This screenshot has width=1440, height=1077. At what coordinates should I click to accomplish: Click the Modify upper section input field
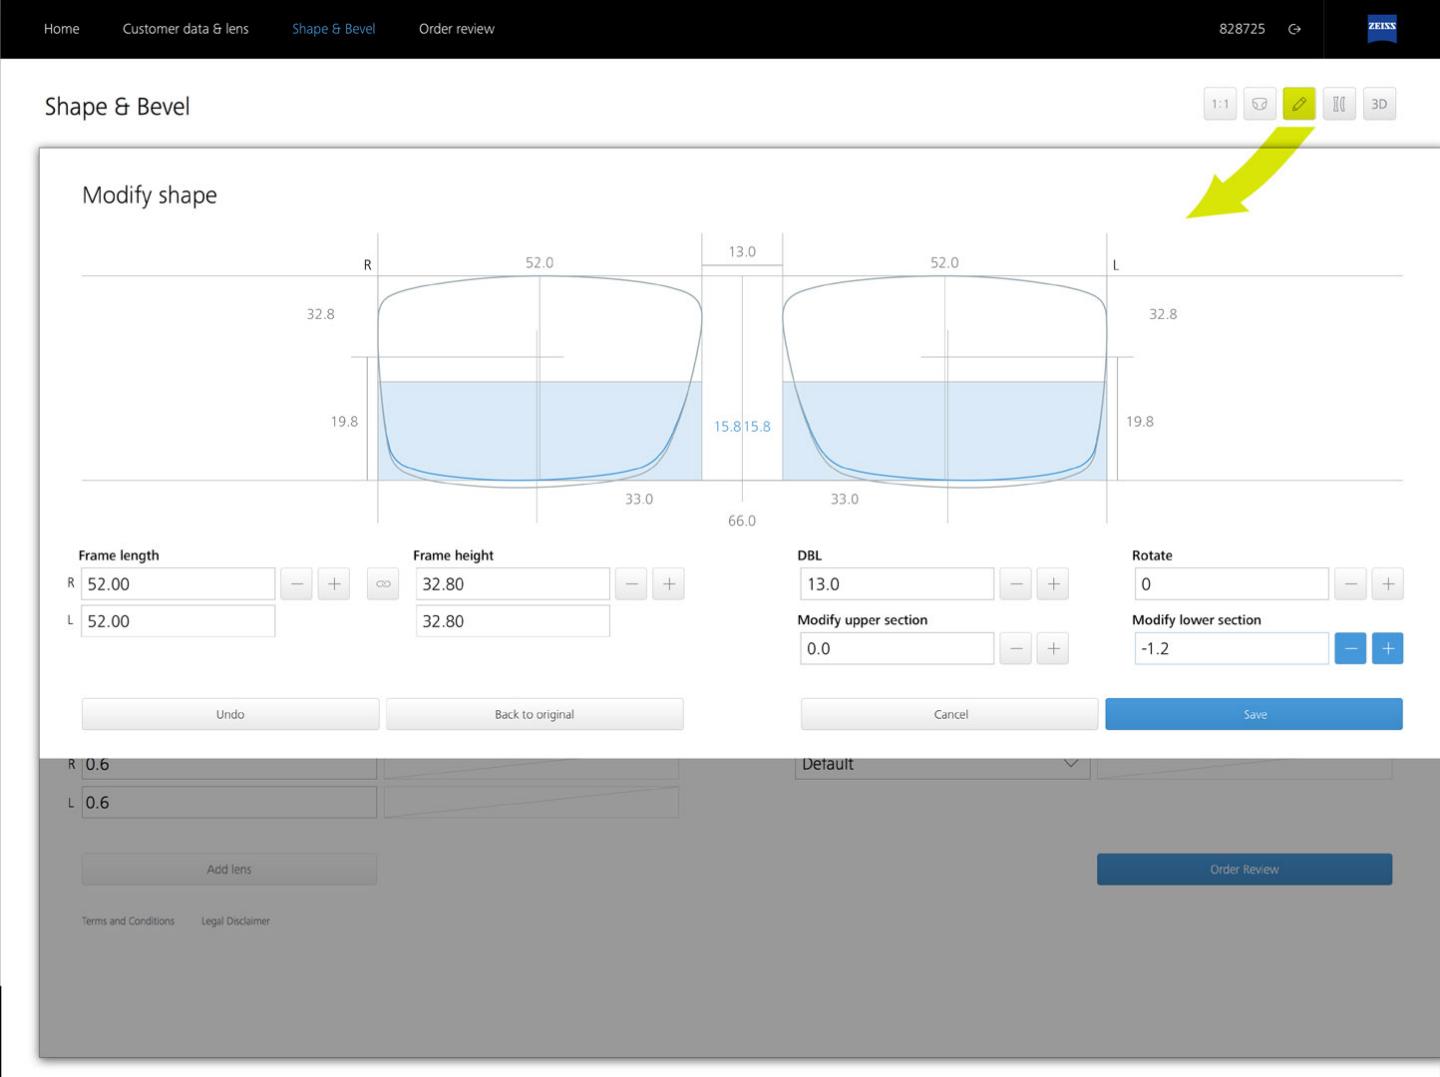[x=895, y=648]
